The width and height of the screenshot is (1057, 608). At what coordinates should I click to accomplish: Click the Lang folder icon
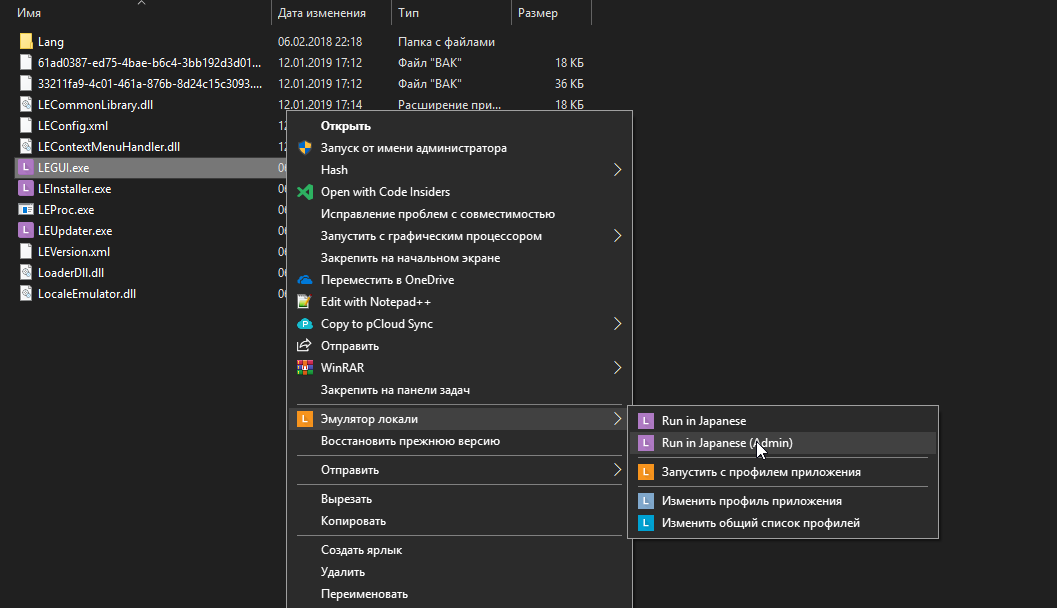(26, 41)
